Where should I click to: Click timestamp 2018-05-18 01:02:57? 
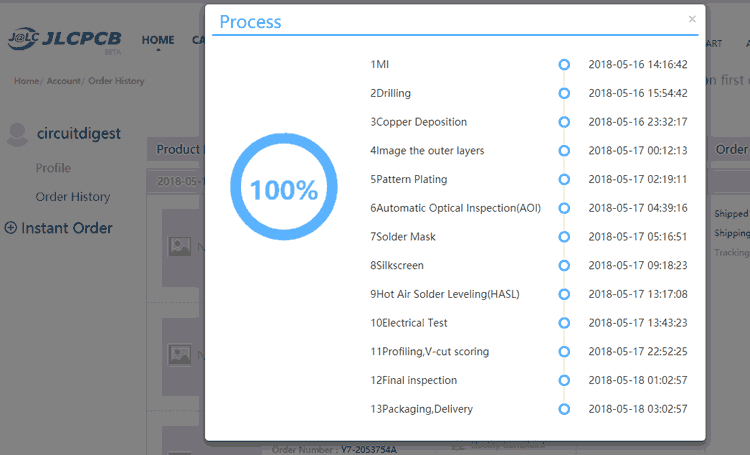click(638, 380)
